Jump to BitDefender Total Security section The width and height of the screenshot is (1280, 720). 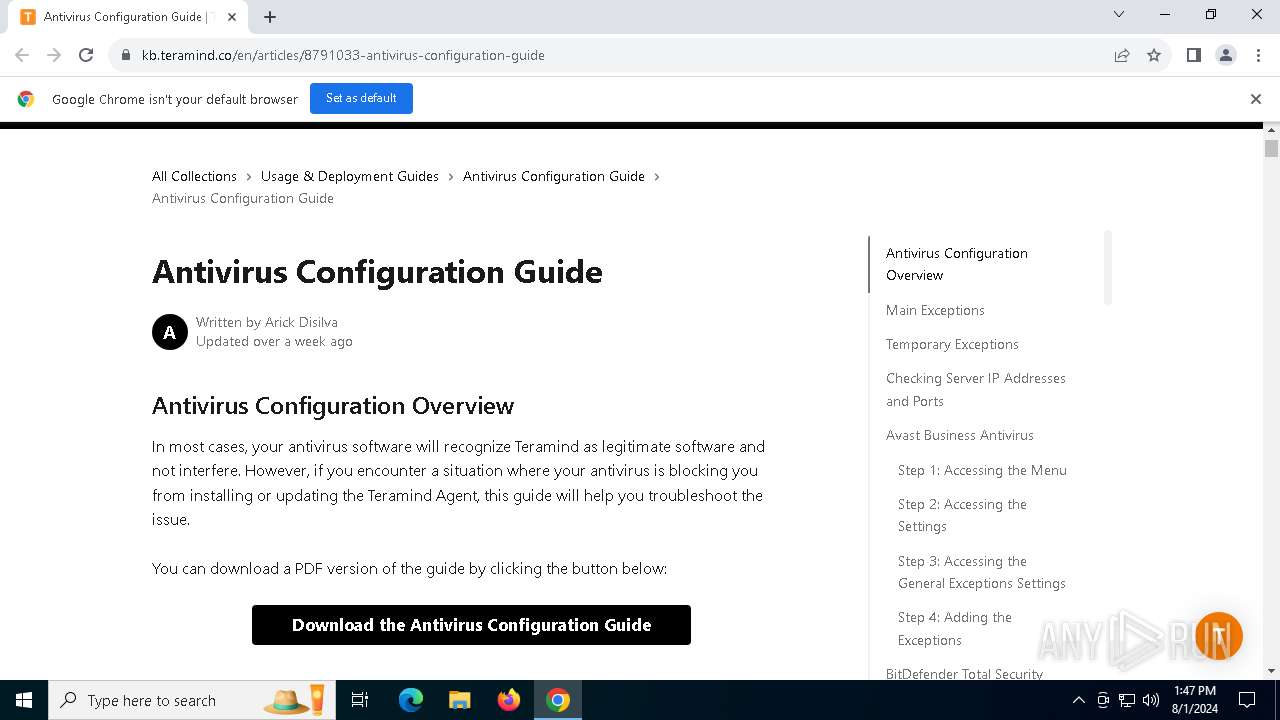pos(964,674)
